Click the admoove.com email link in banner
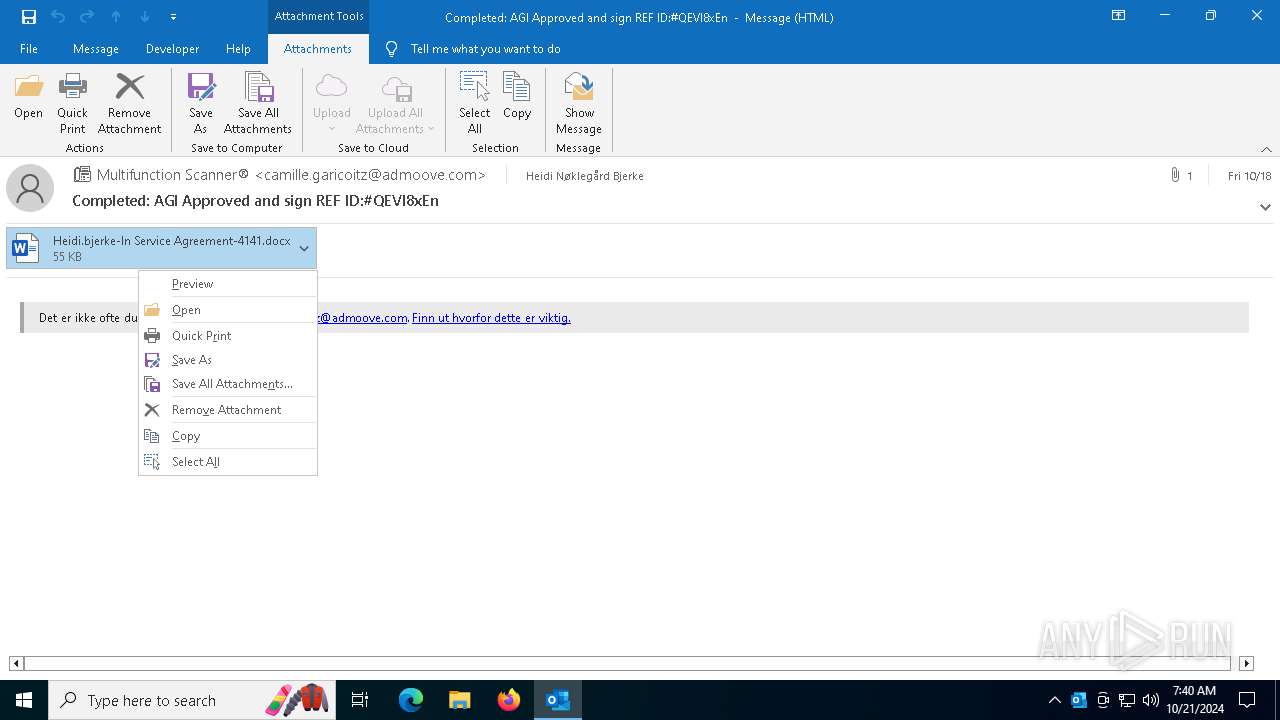 (362, 318)
